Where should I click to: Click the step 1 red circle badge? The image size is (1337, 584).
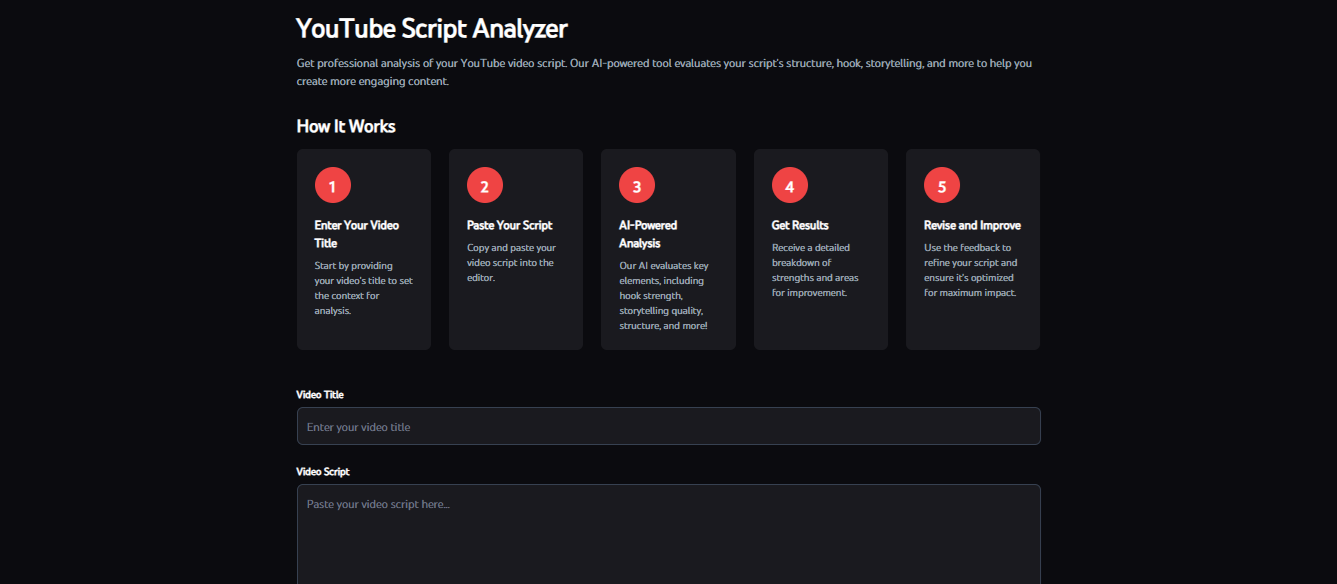click(x=332, y=185)
